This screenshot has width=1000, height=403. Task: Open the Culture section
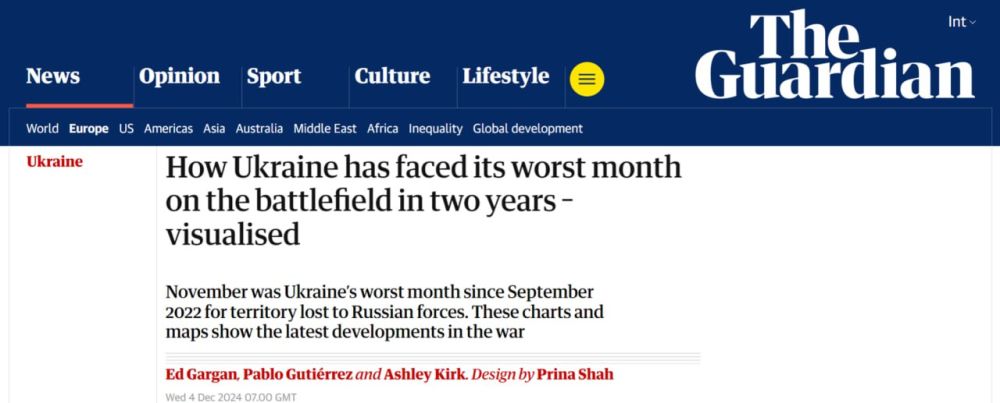click(x=392, y=76)
